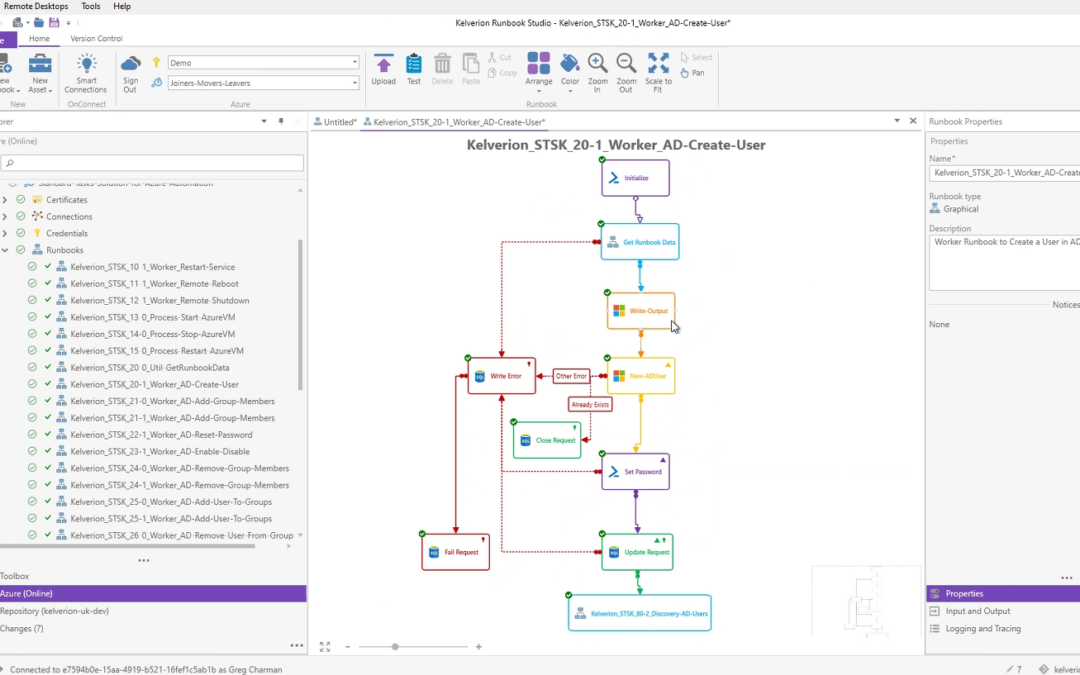Open the Azure (Online) panel
Image resolution: width=1080 pixels, height=675 pixels.
[x=153, y=593]
